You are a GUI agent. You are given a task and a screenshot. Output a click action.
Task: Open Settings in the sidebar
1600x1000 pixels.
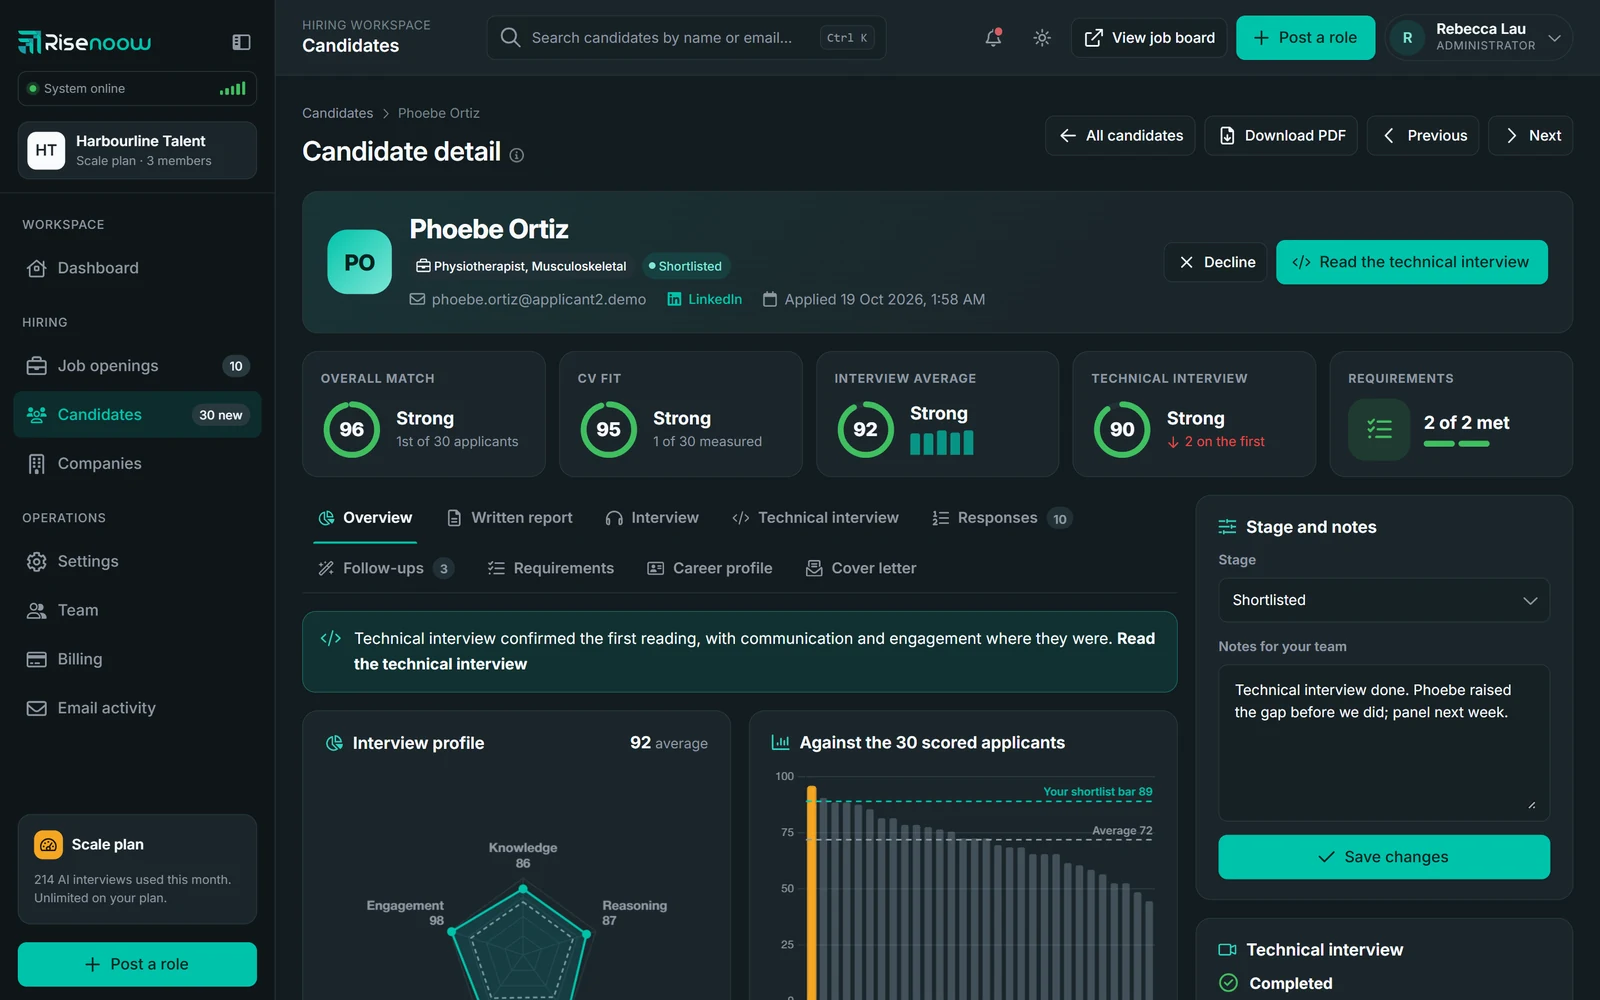[x=137, y=562]
